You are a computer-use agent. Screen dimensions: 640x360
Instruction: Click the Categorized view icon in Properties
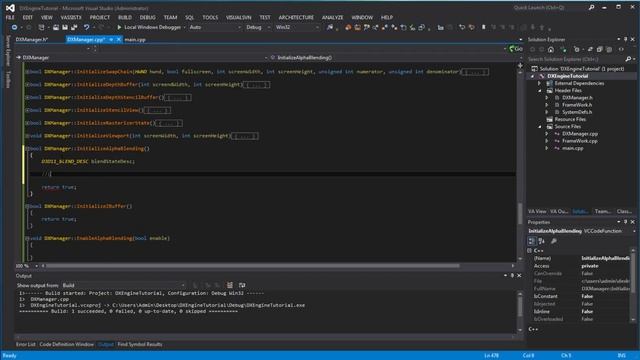point(531,241)
